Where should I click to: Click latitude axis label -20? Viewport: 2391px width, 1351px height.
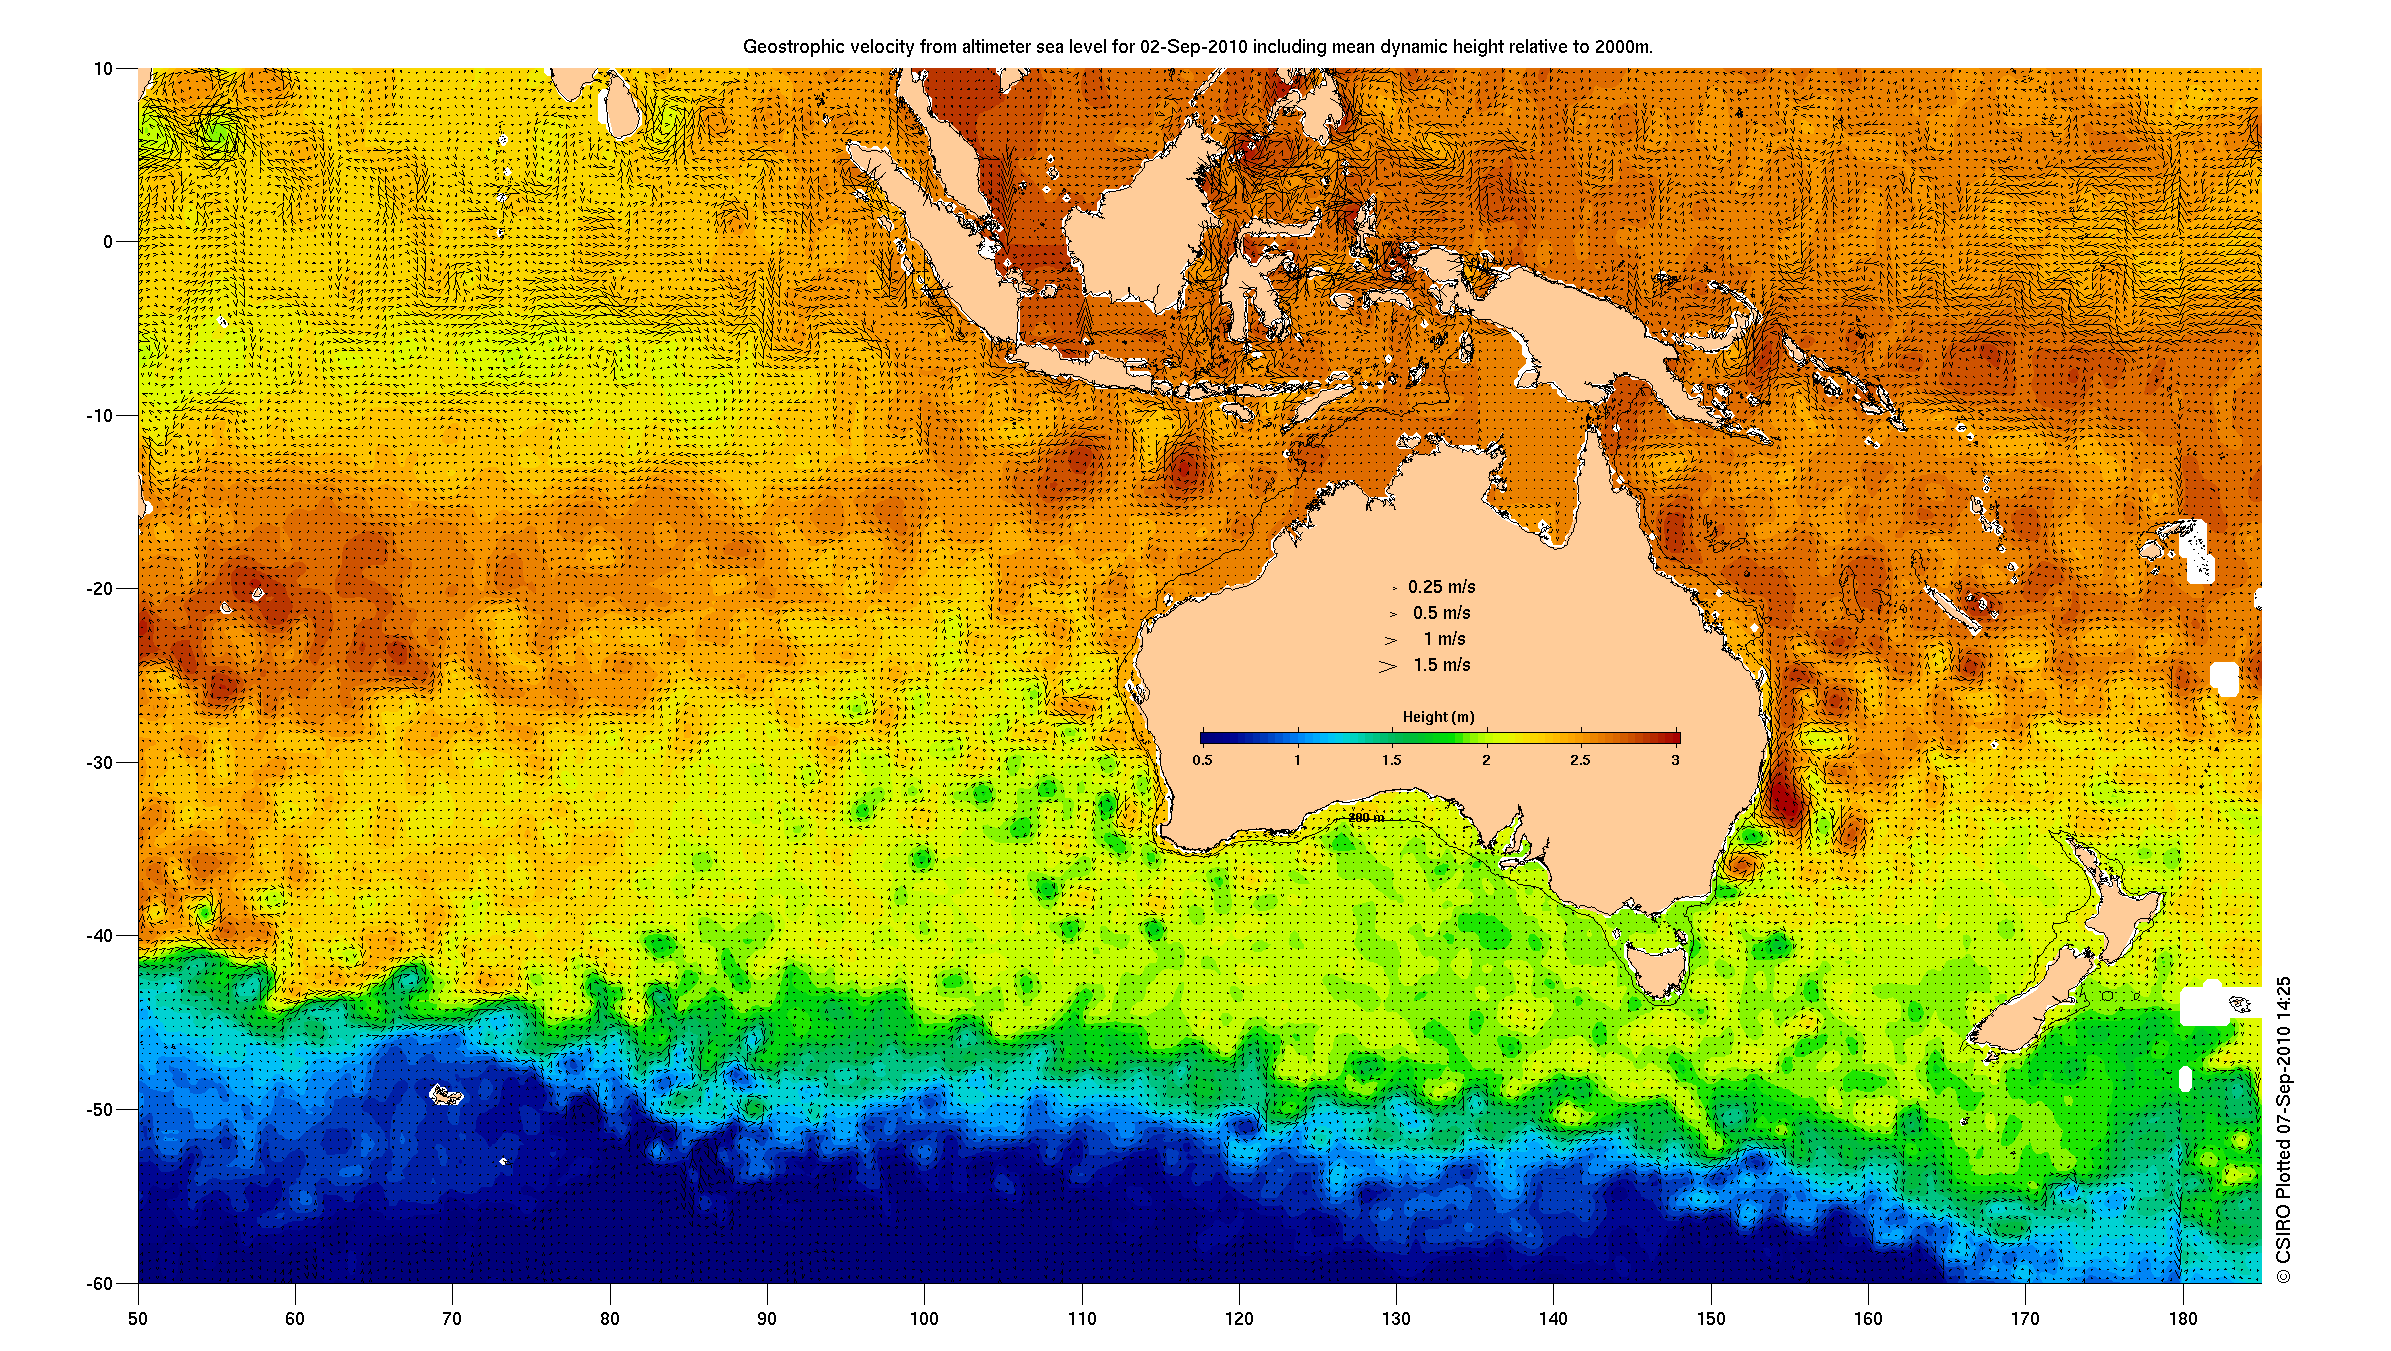(99, 589)
